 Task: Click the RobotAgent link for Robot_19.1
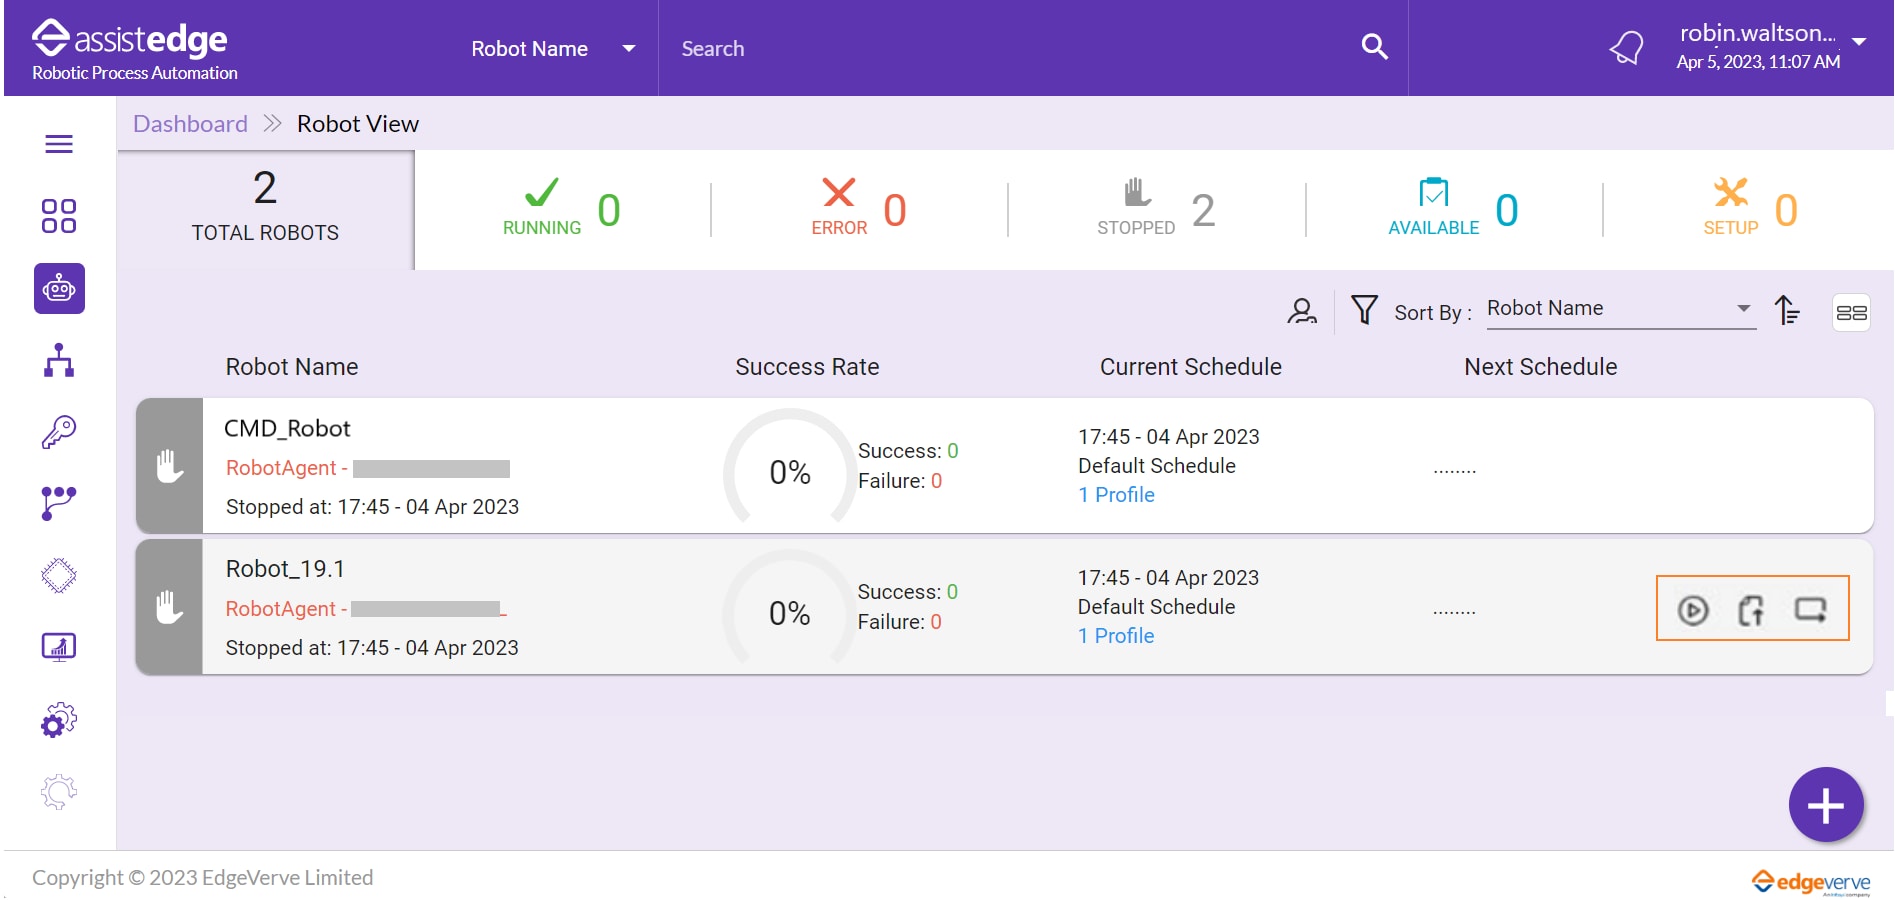tap(367, 609)
